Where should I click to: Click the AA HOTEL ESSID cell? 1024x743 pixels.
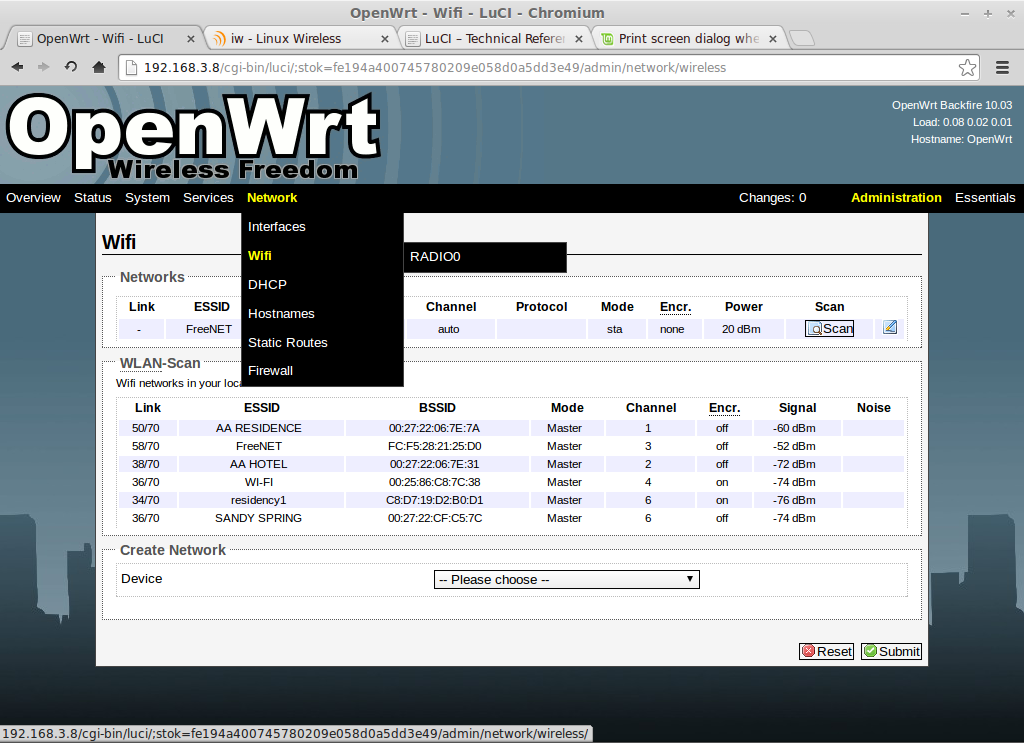coord(259,464)
